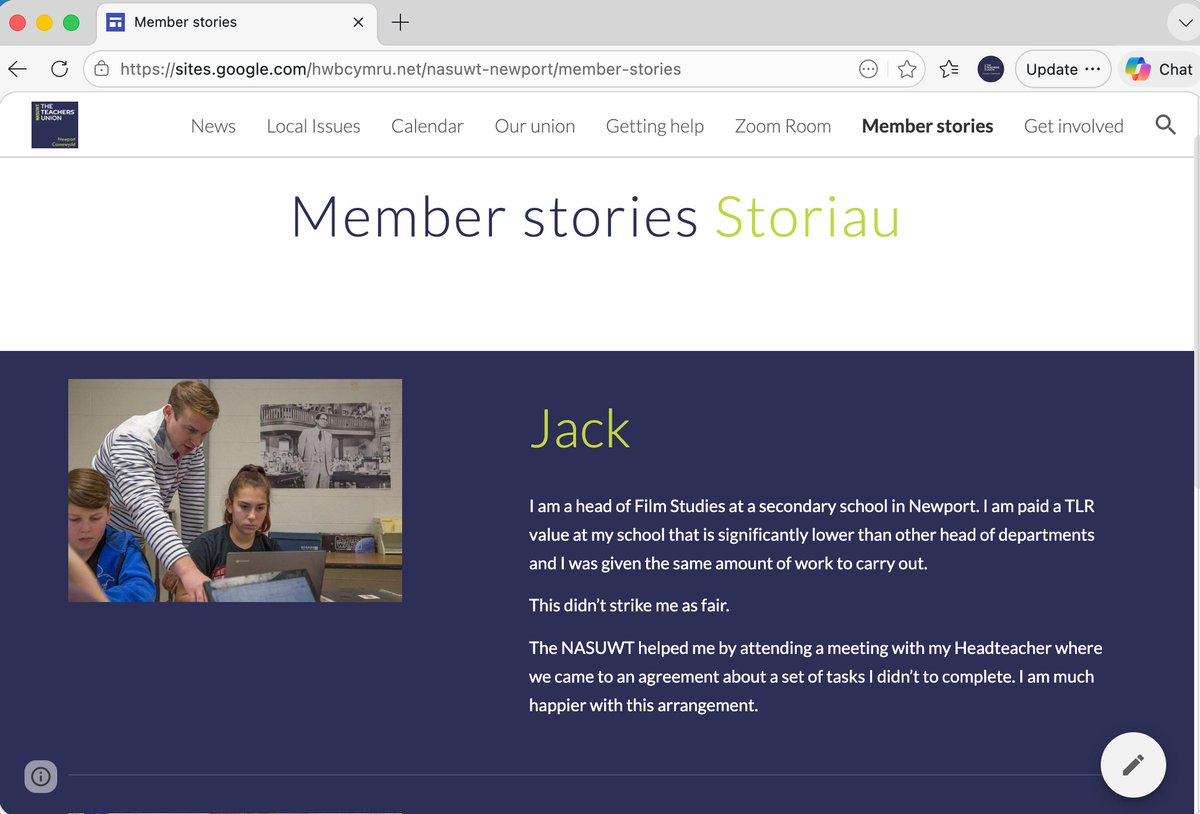Viewport: 1200px width, 814px height.
Task: Navigate to Our union
Action: click(535, 126)
